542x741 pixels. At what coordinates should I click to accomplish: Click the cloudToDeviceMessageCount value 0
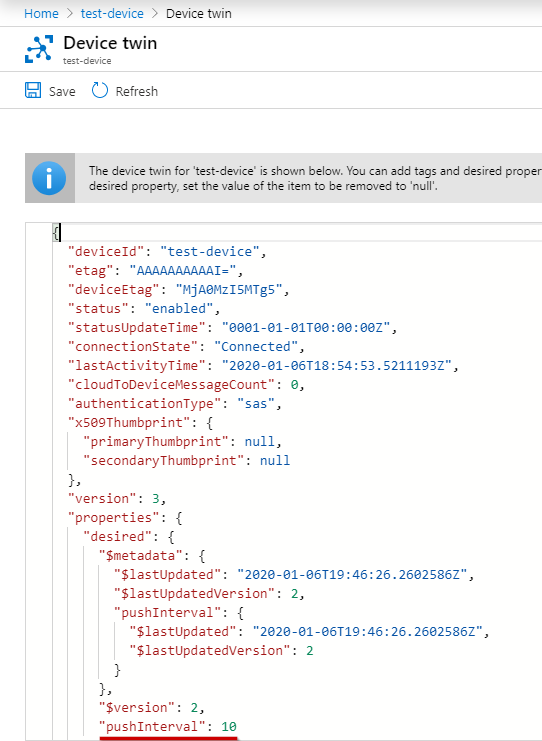[x=294, y=385]
